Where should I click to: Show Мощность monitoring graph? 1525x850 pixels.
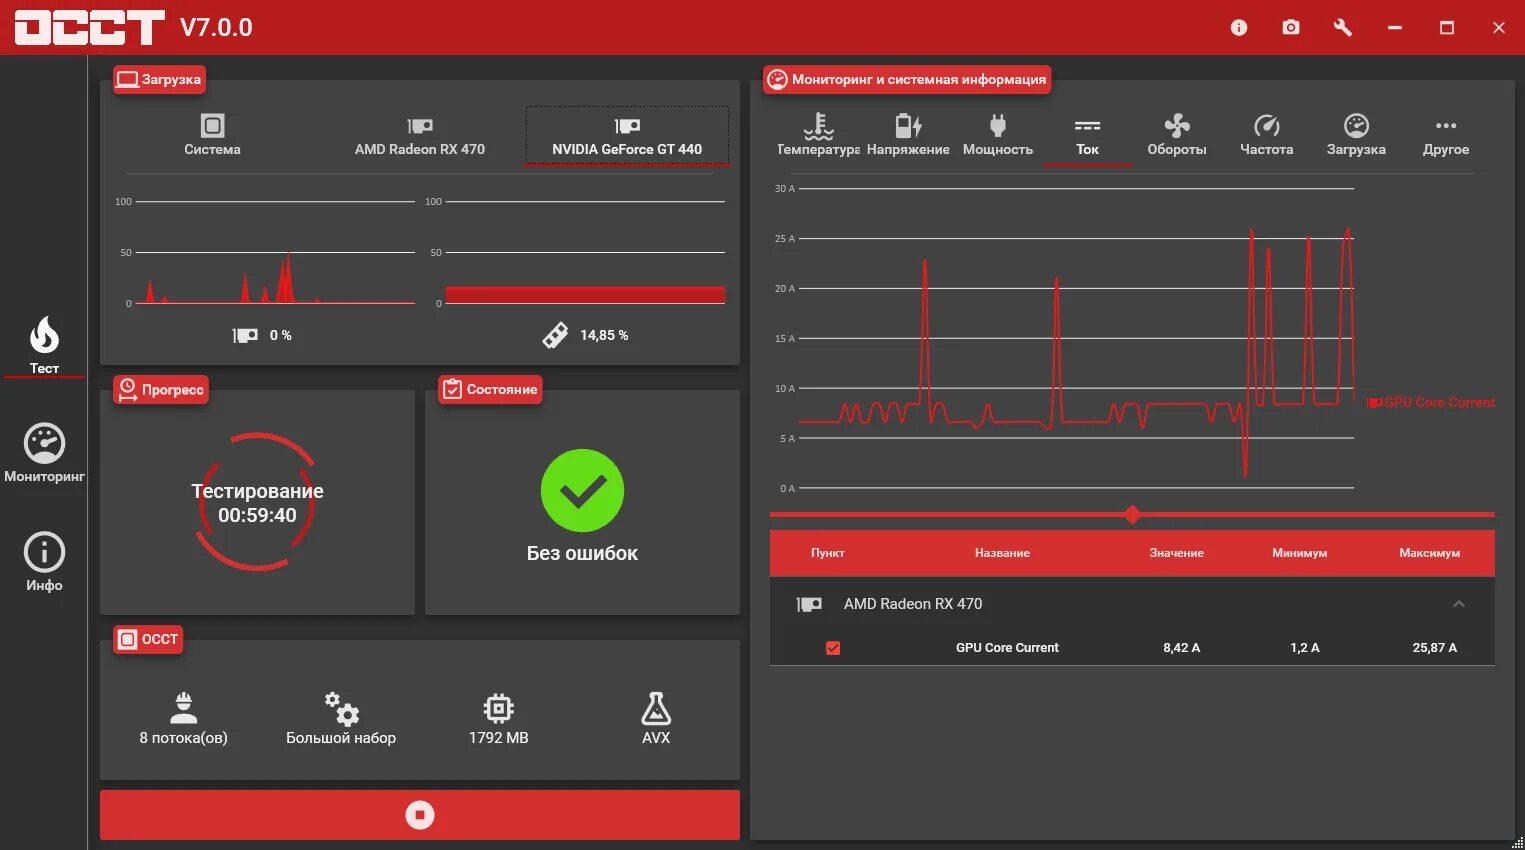pyautogui.click(x=997, y=135)
